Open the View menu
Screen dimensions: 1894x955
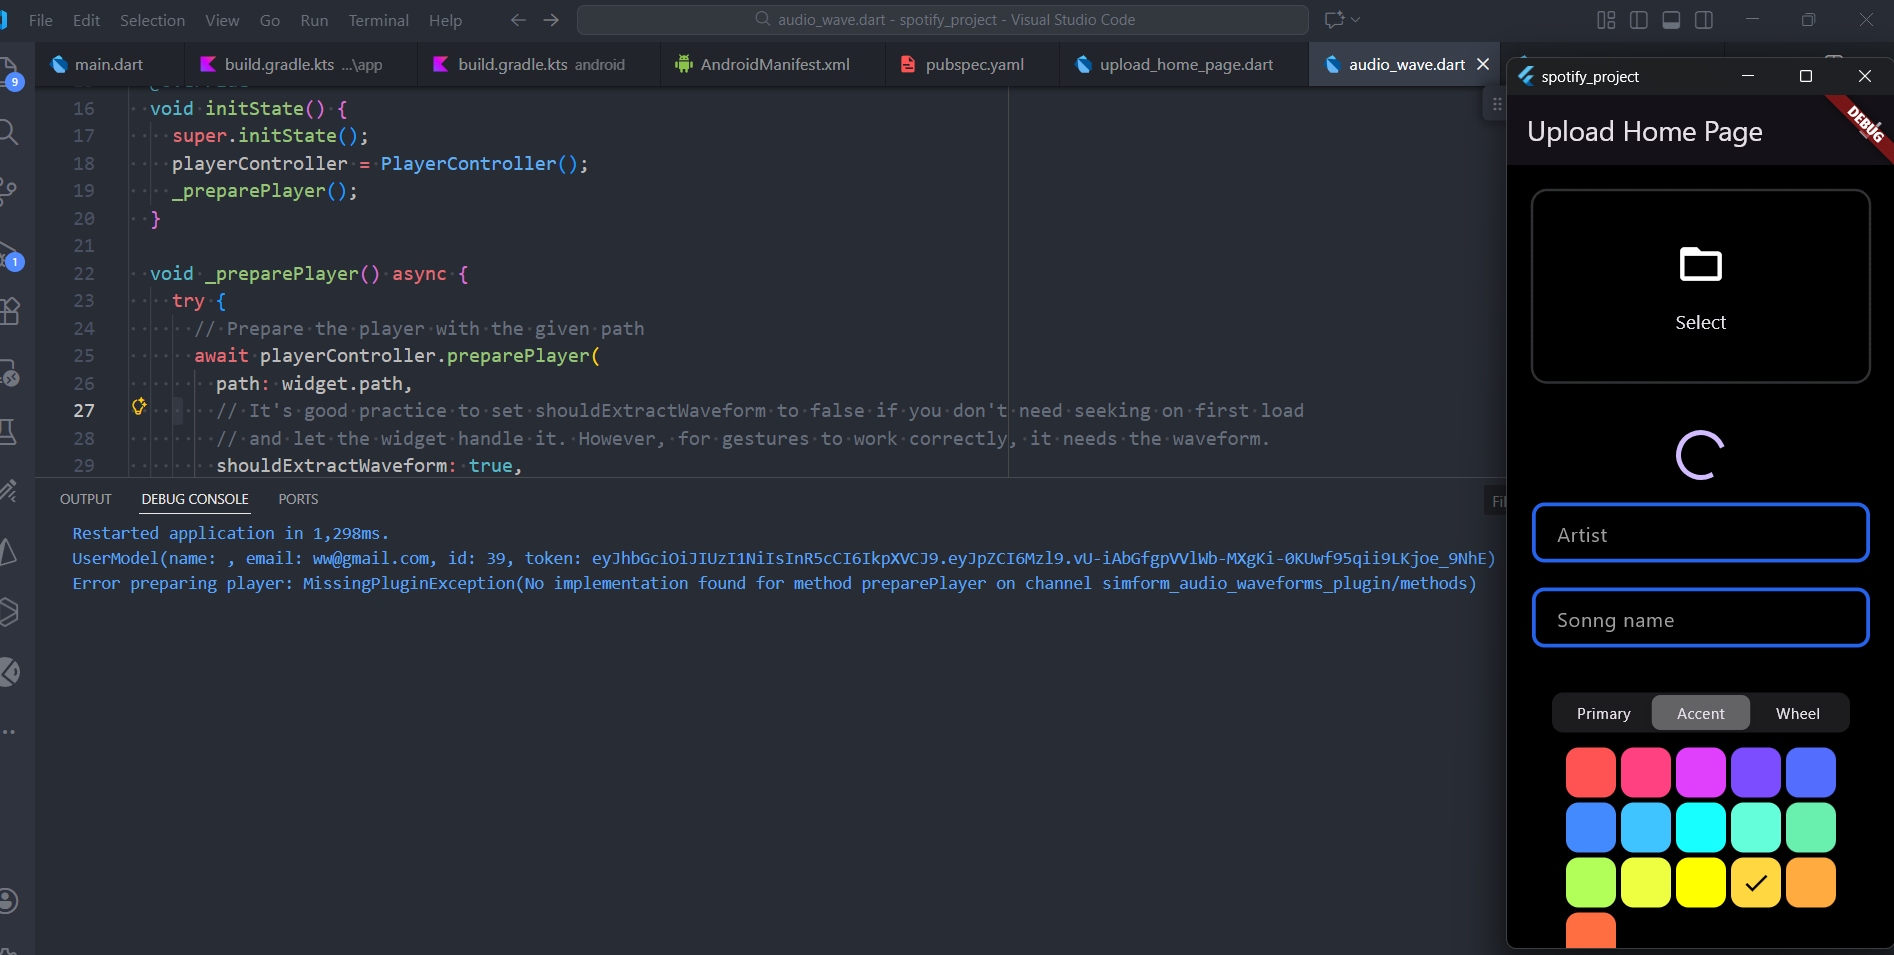222,20
